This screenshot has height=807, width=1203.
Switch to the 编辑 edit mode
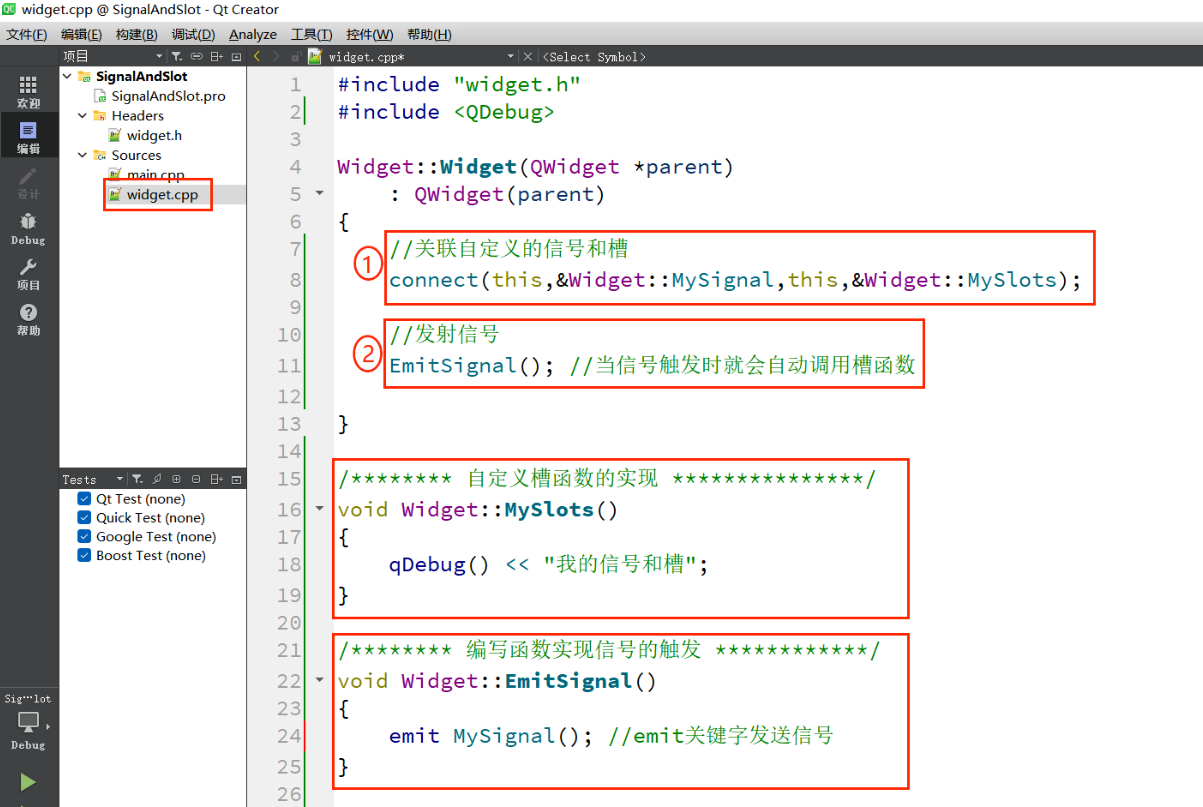(x=28, y=137)
